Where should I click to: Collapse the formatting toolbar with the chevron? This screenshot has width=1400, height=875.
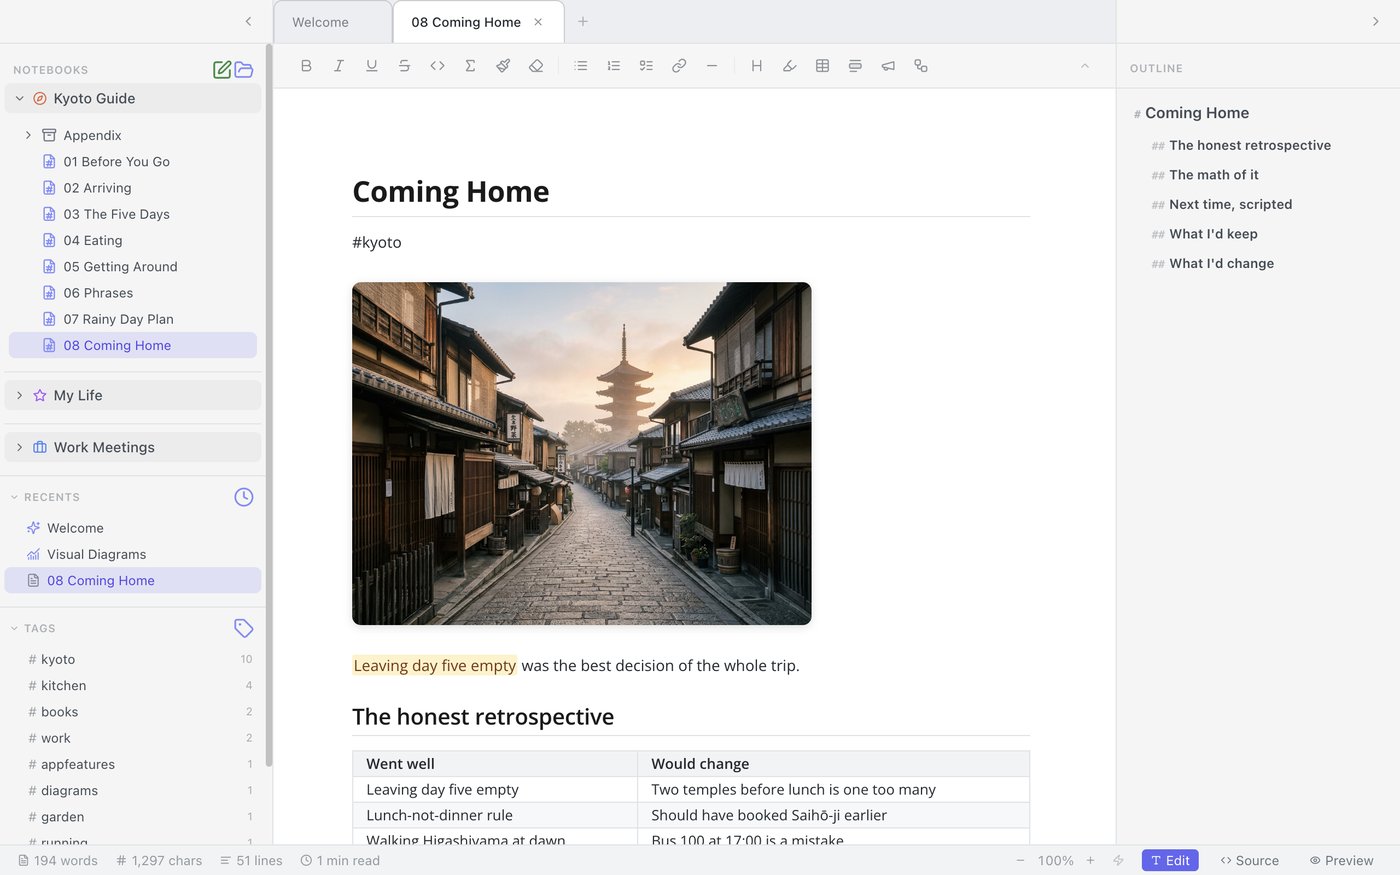click(x=1085, y=66)
